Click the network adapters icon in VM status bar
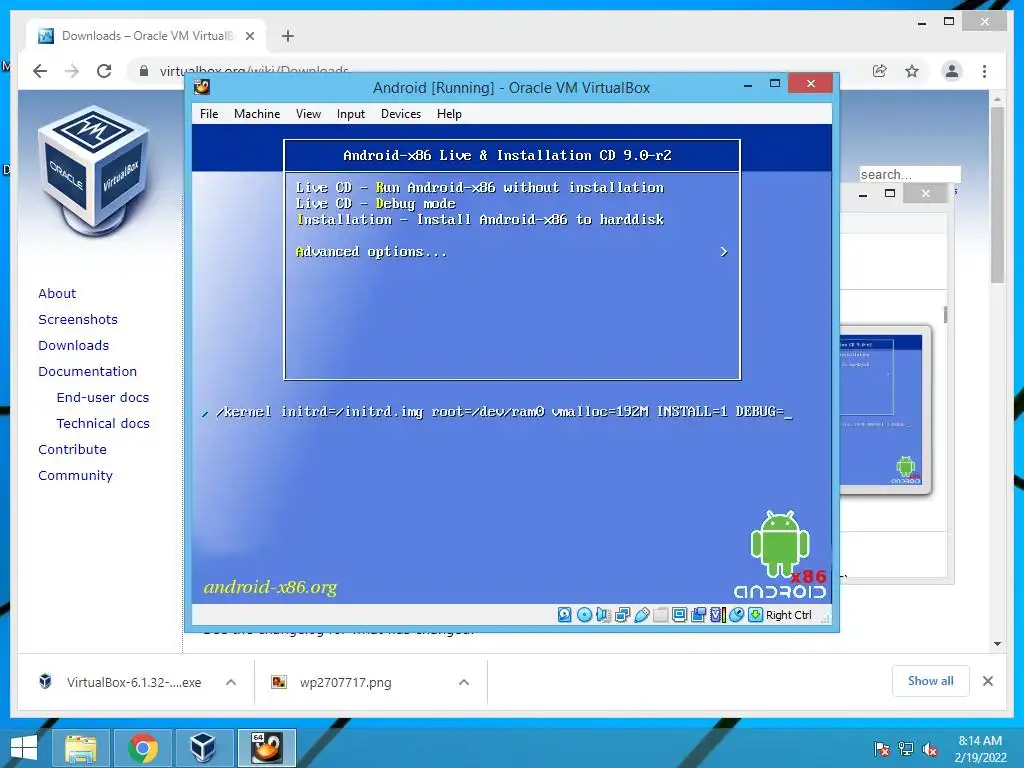 click(622, 615)
